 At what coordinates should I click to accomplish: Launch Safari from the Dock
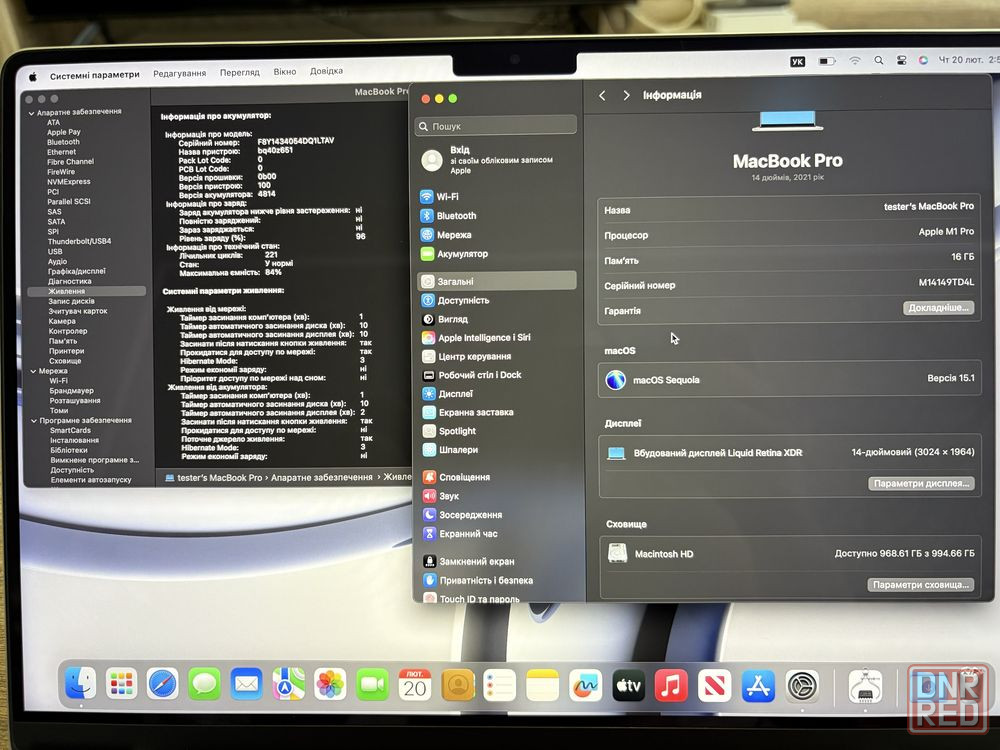[x=163, y=685]
